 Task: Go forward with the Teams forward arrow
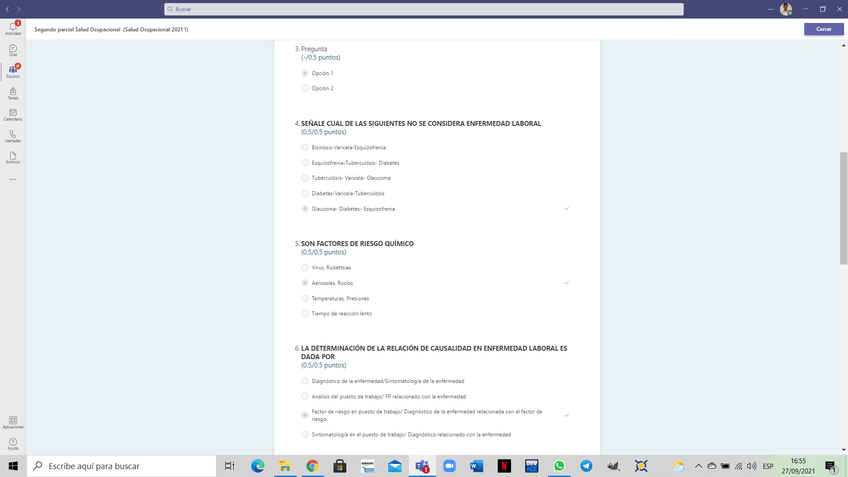[x=18, y=9]
